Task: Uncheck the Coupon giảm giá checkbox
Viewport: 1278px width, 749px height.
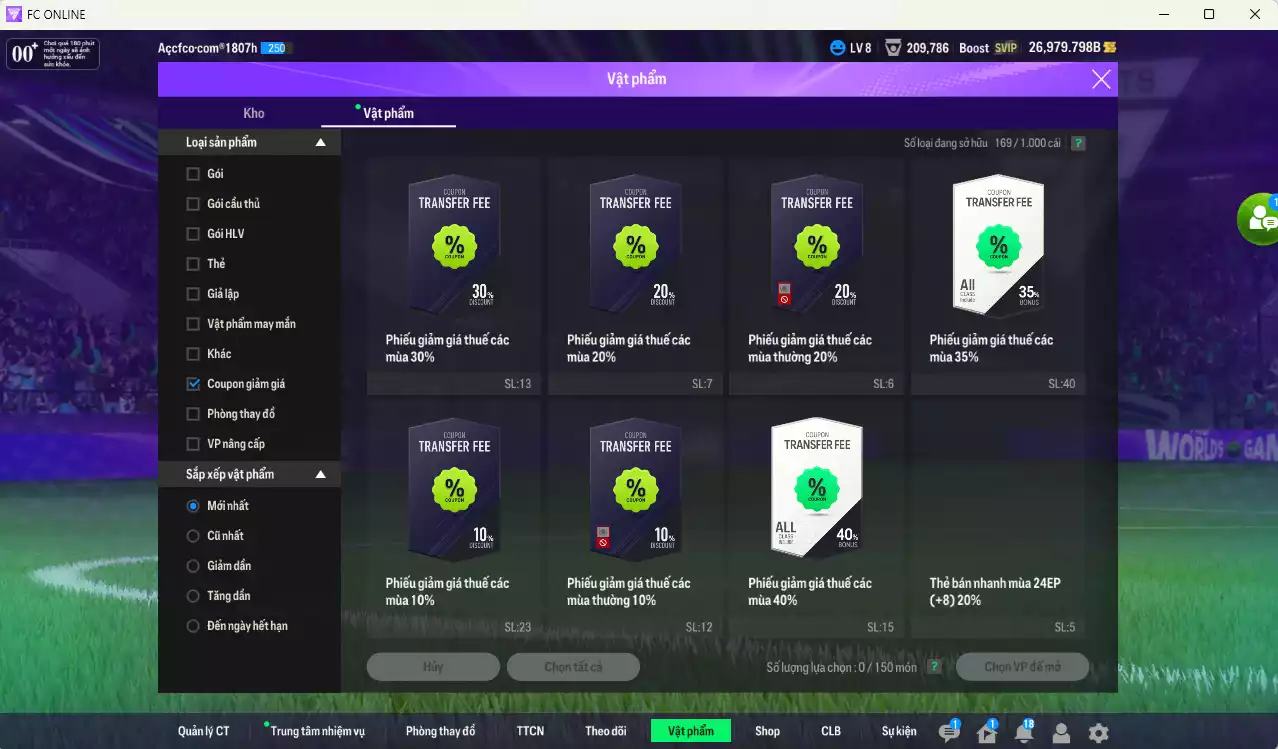Action: click(x=193, y=384)
